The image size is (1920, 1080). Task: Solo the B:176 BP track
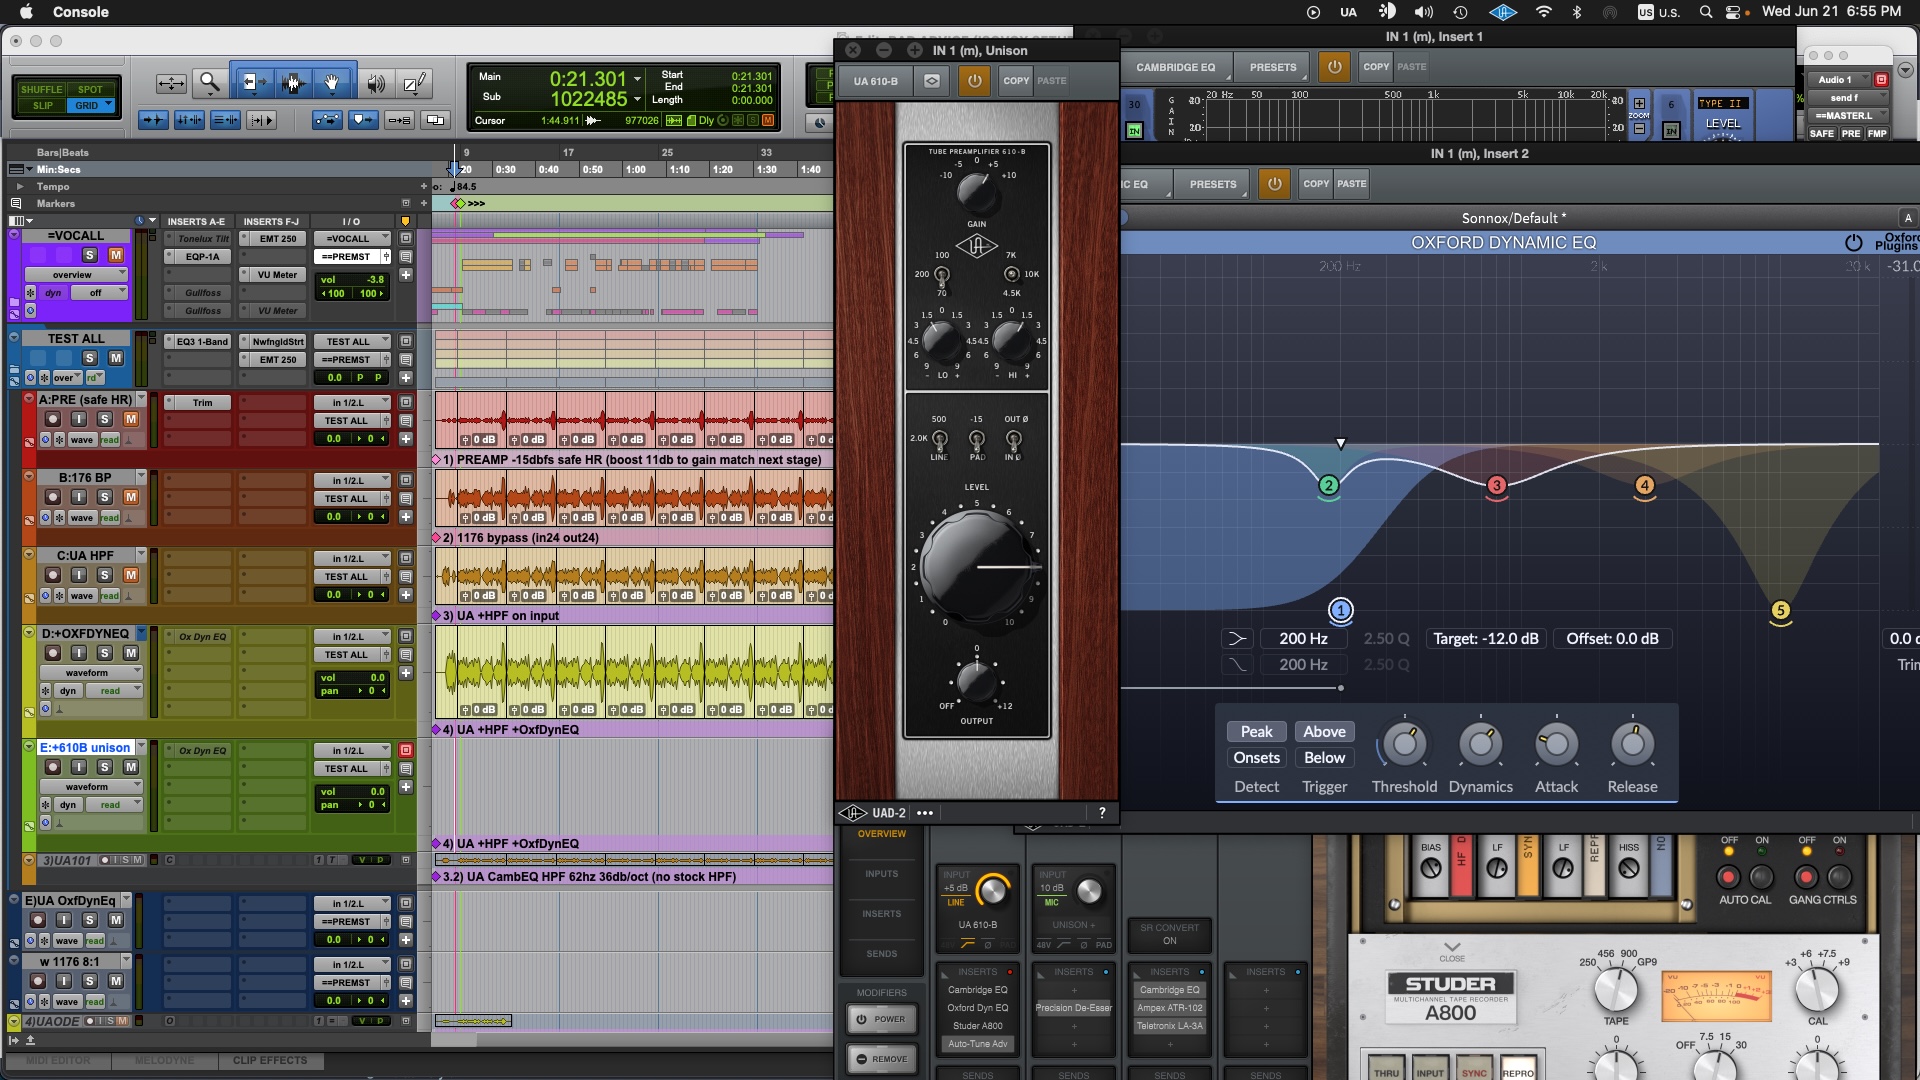click(x=104, y=497)
